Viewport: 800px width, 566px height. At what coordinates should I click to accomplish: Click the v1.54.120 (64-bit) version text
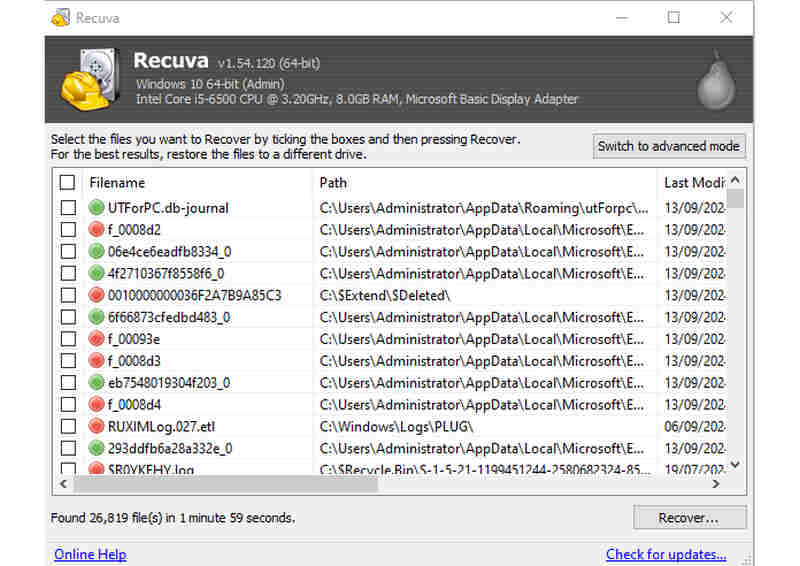[269, 63]
